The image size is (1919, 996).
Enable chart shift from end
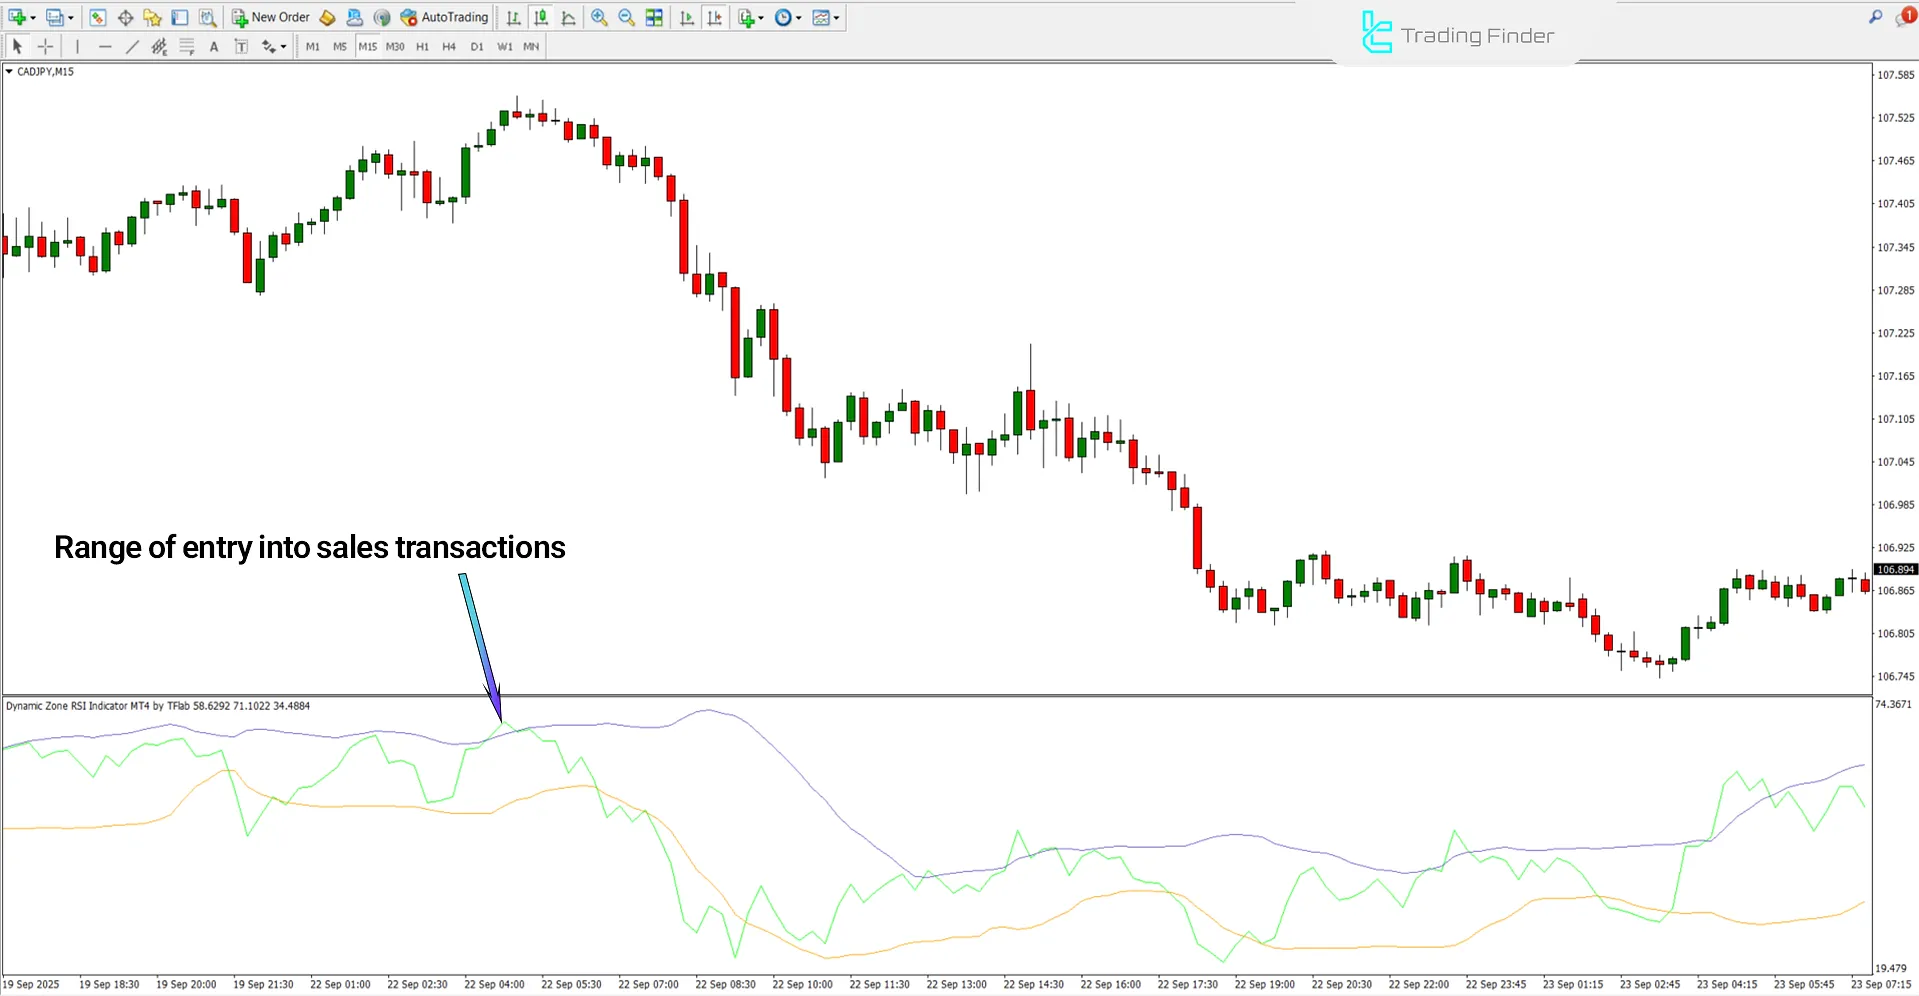(715, 17)
